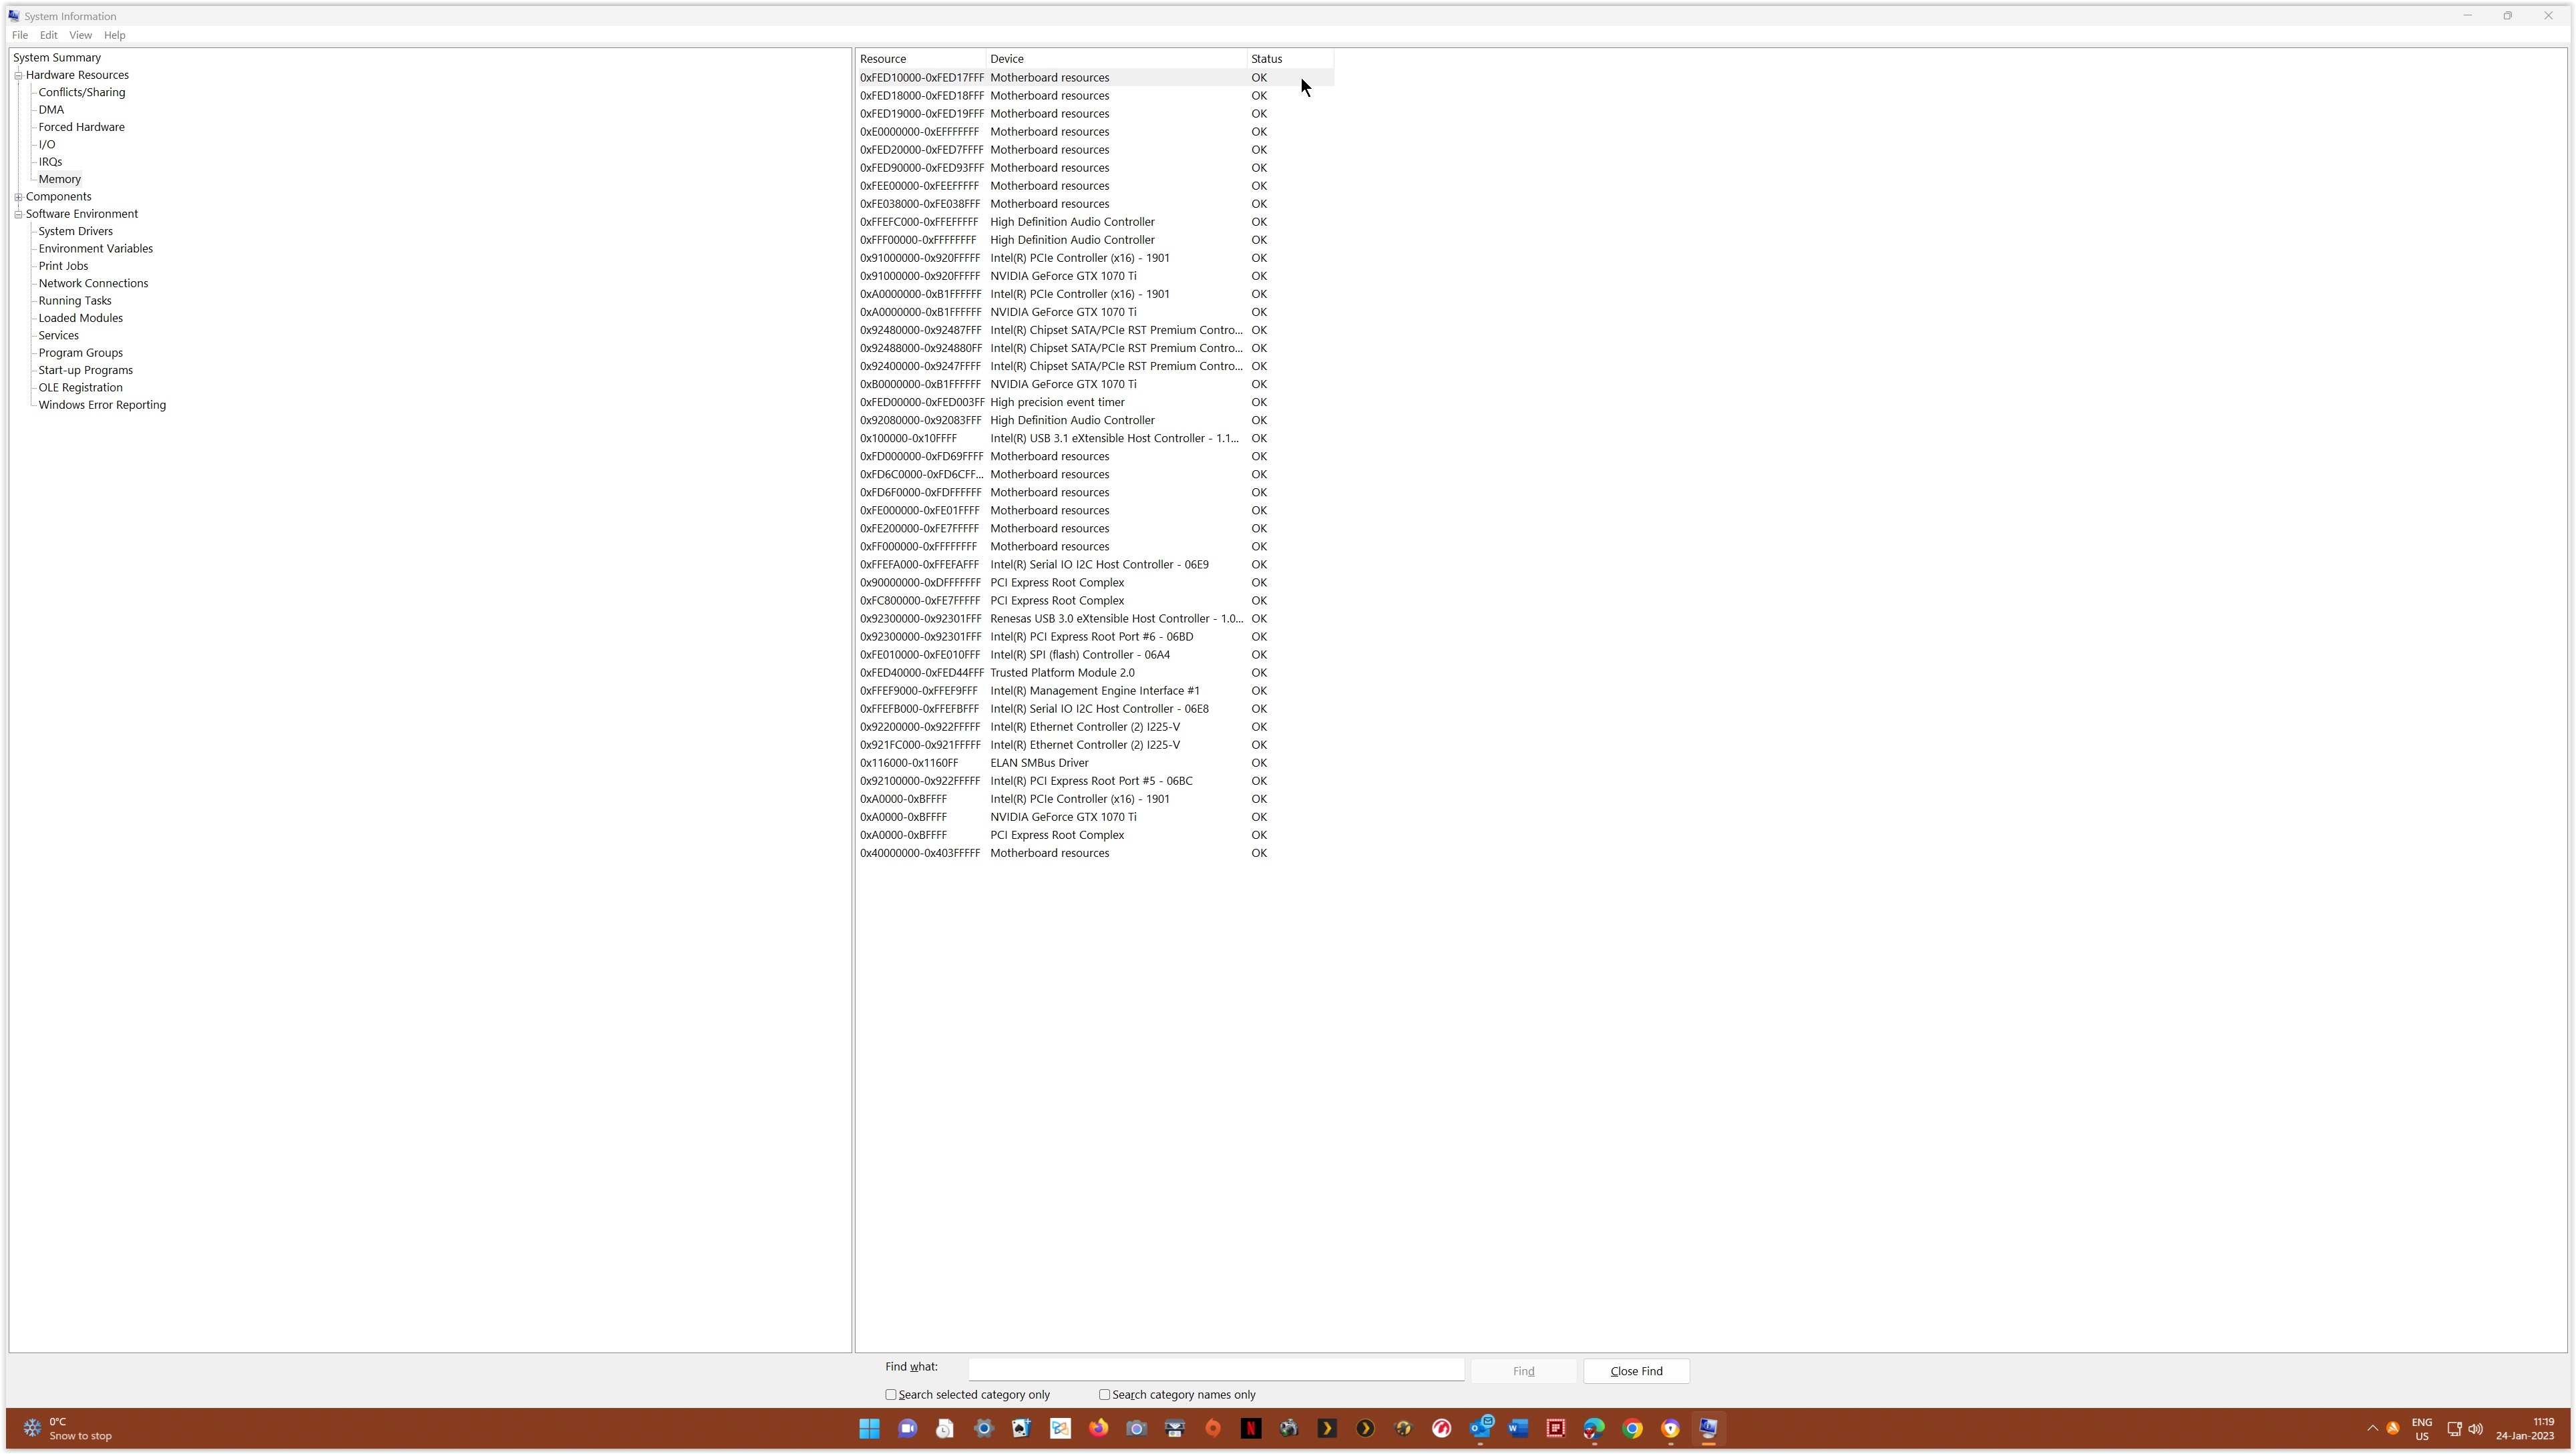Image resolution: width=2576 pixels, height=1454 pixels.
Task: Click the Find what text field
Action: tap(1215, 1369)
